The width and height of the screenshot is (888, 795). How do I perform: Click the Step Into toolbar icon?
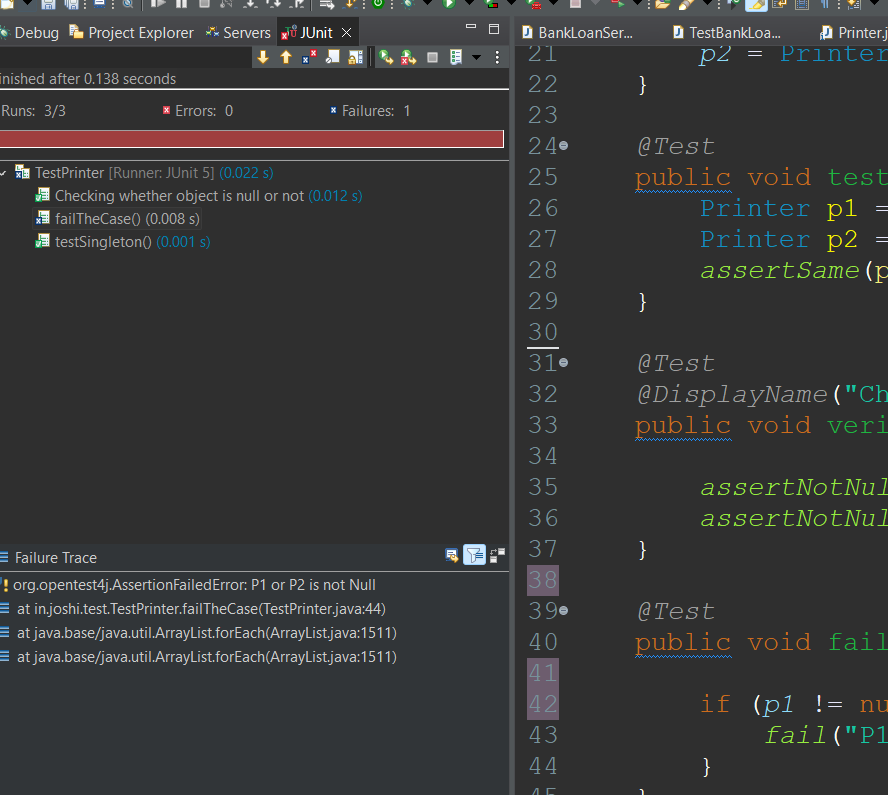point(250,3)
